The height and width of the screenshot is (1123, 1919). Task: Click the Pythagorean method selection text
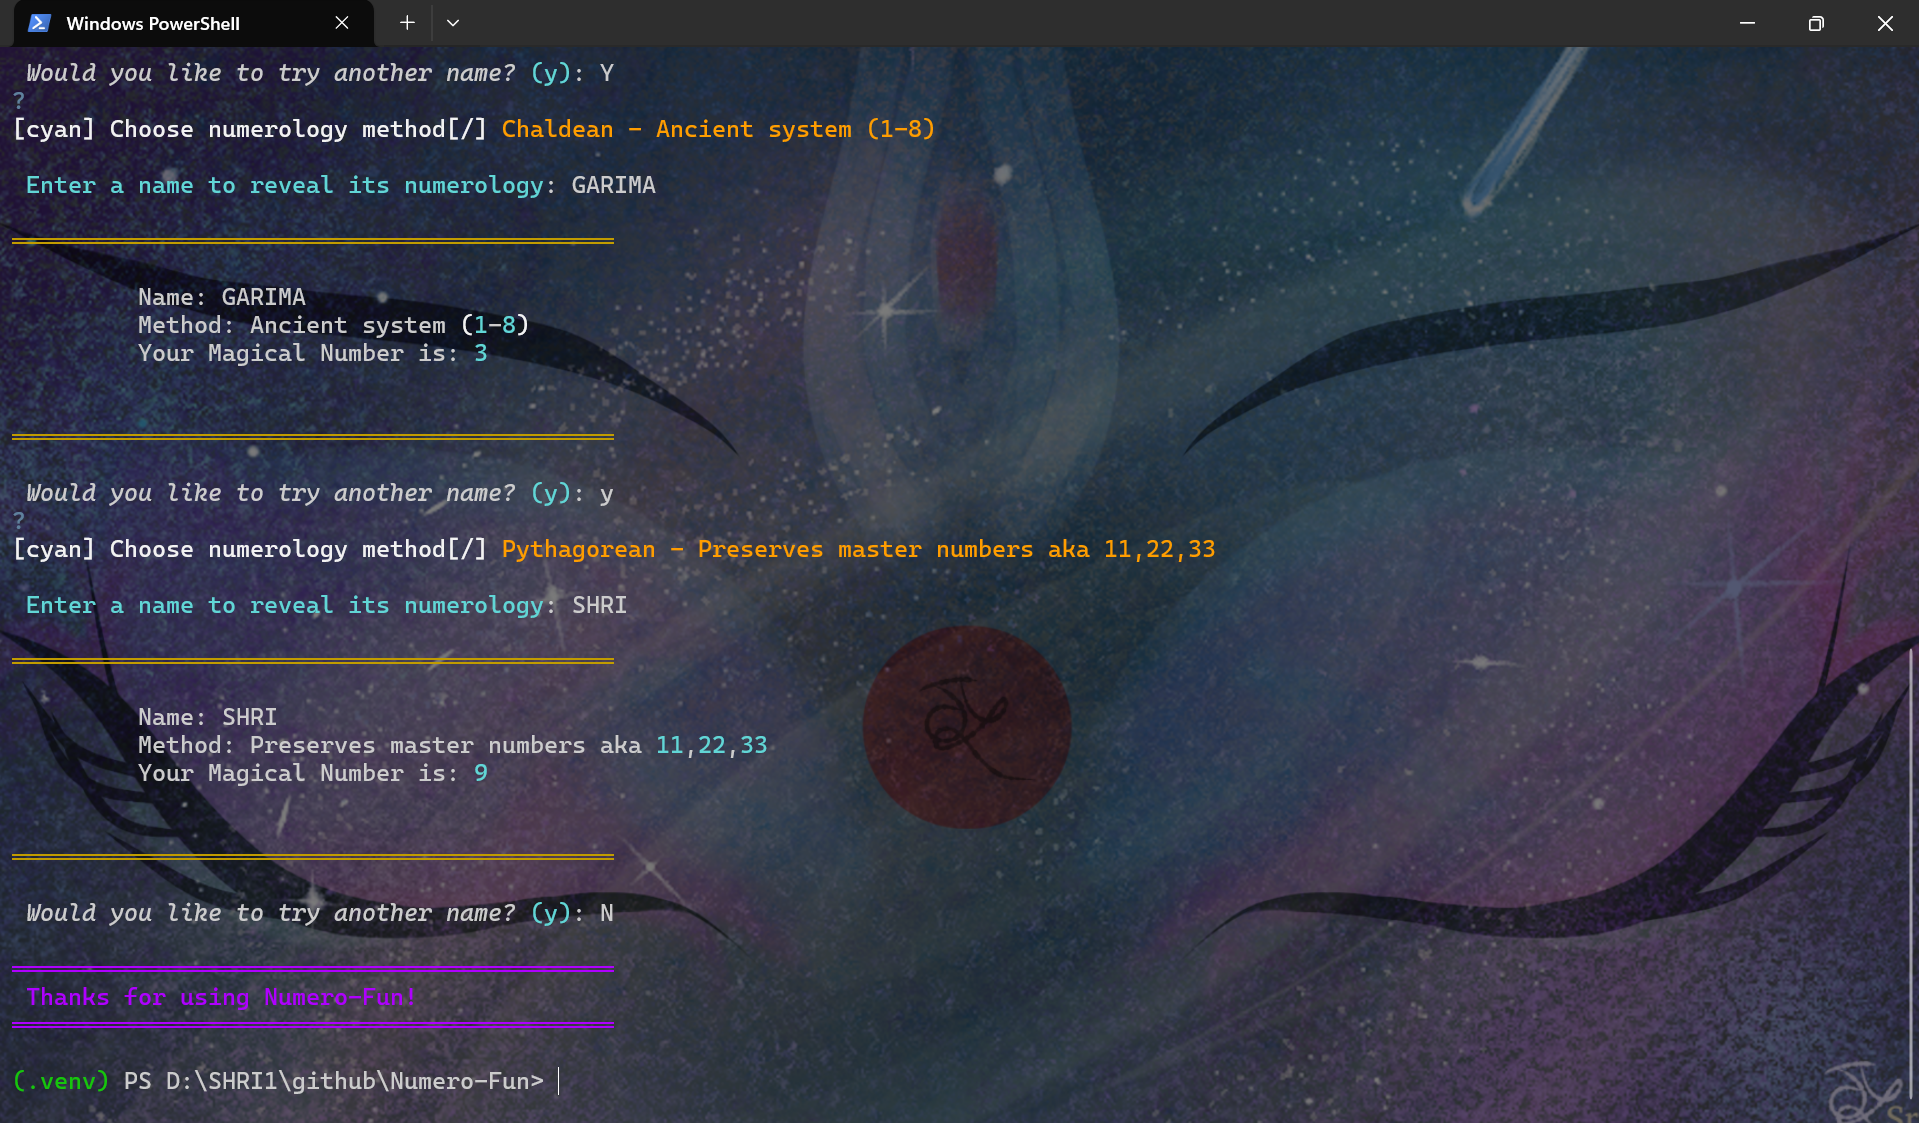point(857,549)
